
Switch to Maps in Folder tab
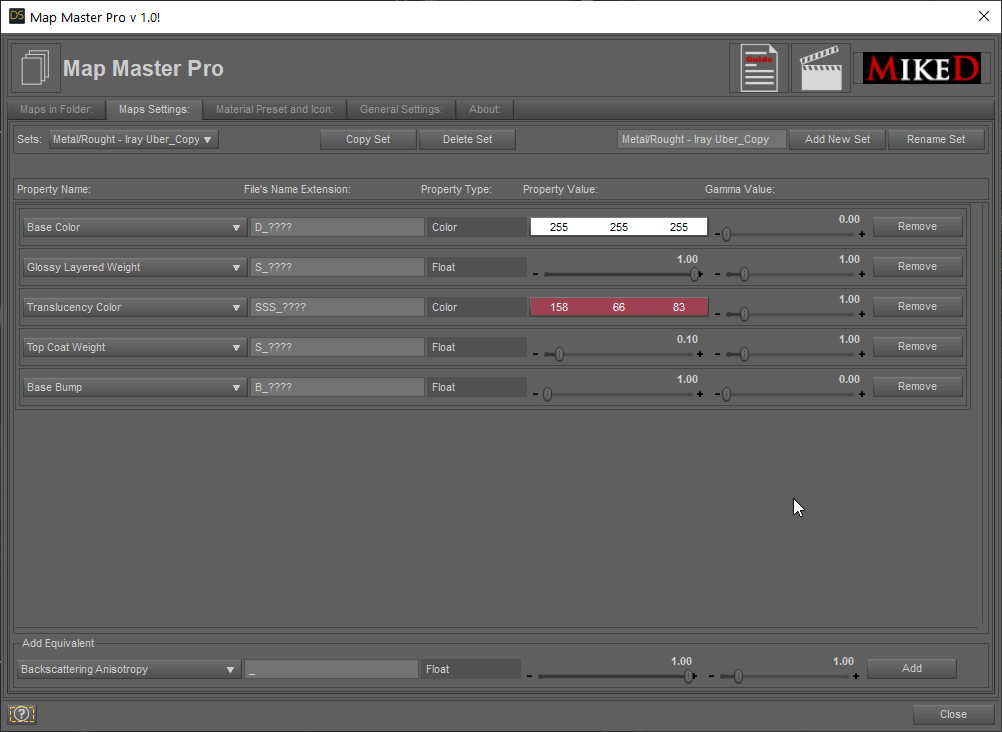tap(56, 109)
